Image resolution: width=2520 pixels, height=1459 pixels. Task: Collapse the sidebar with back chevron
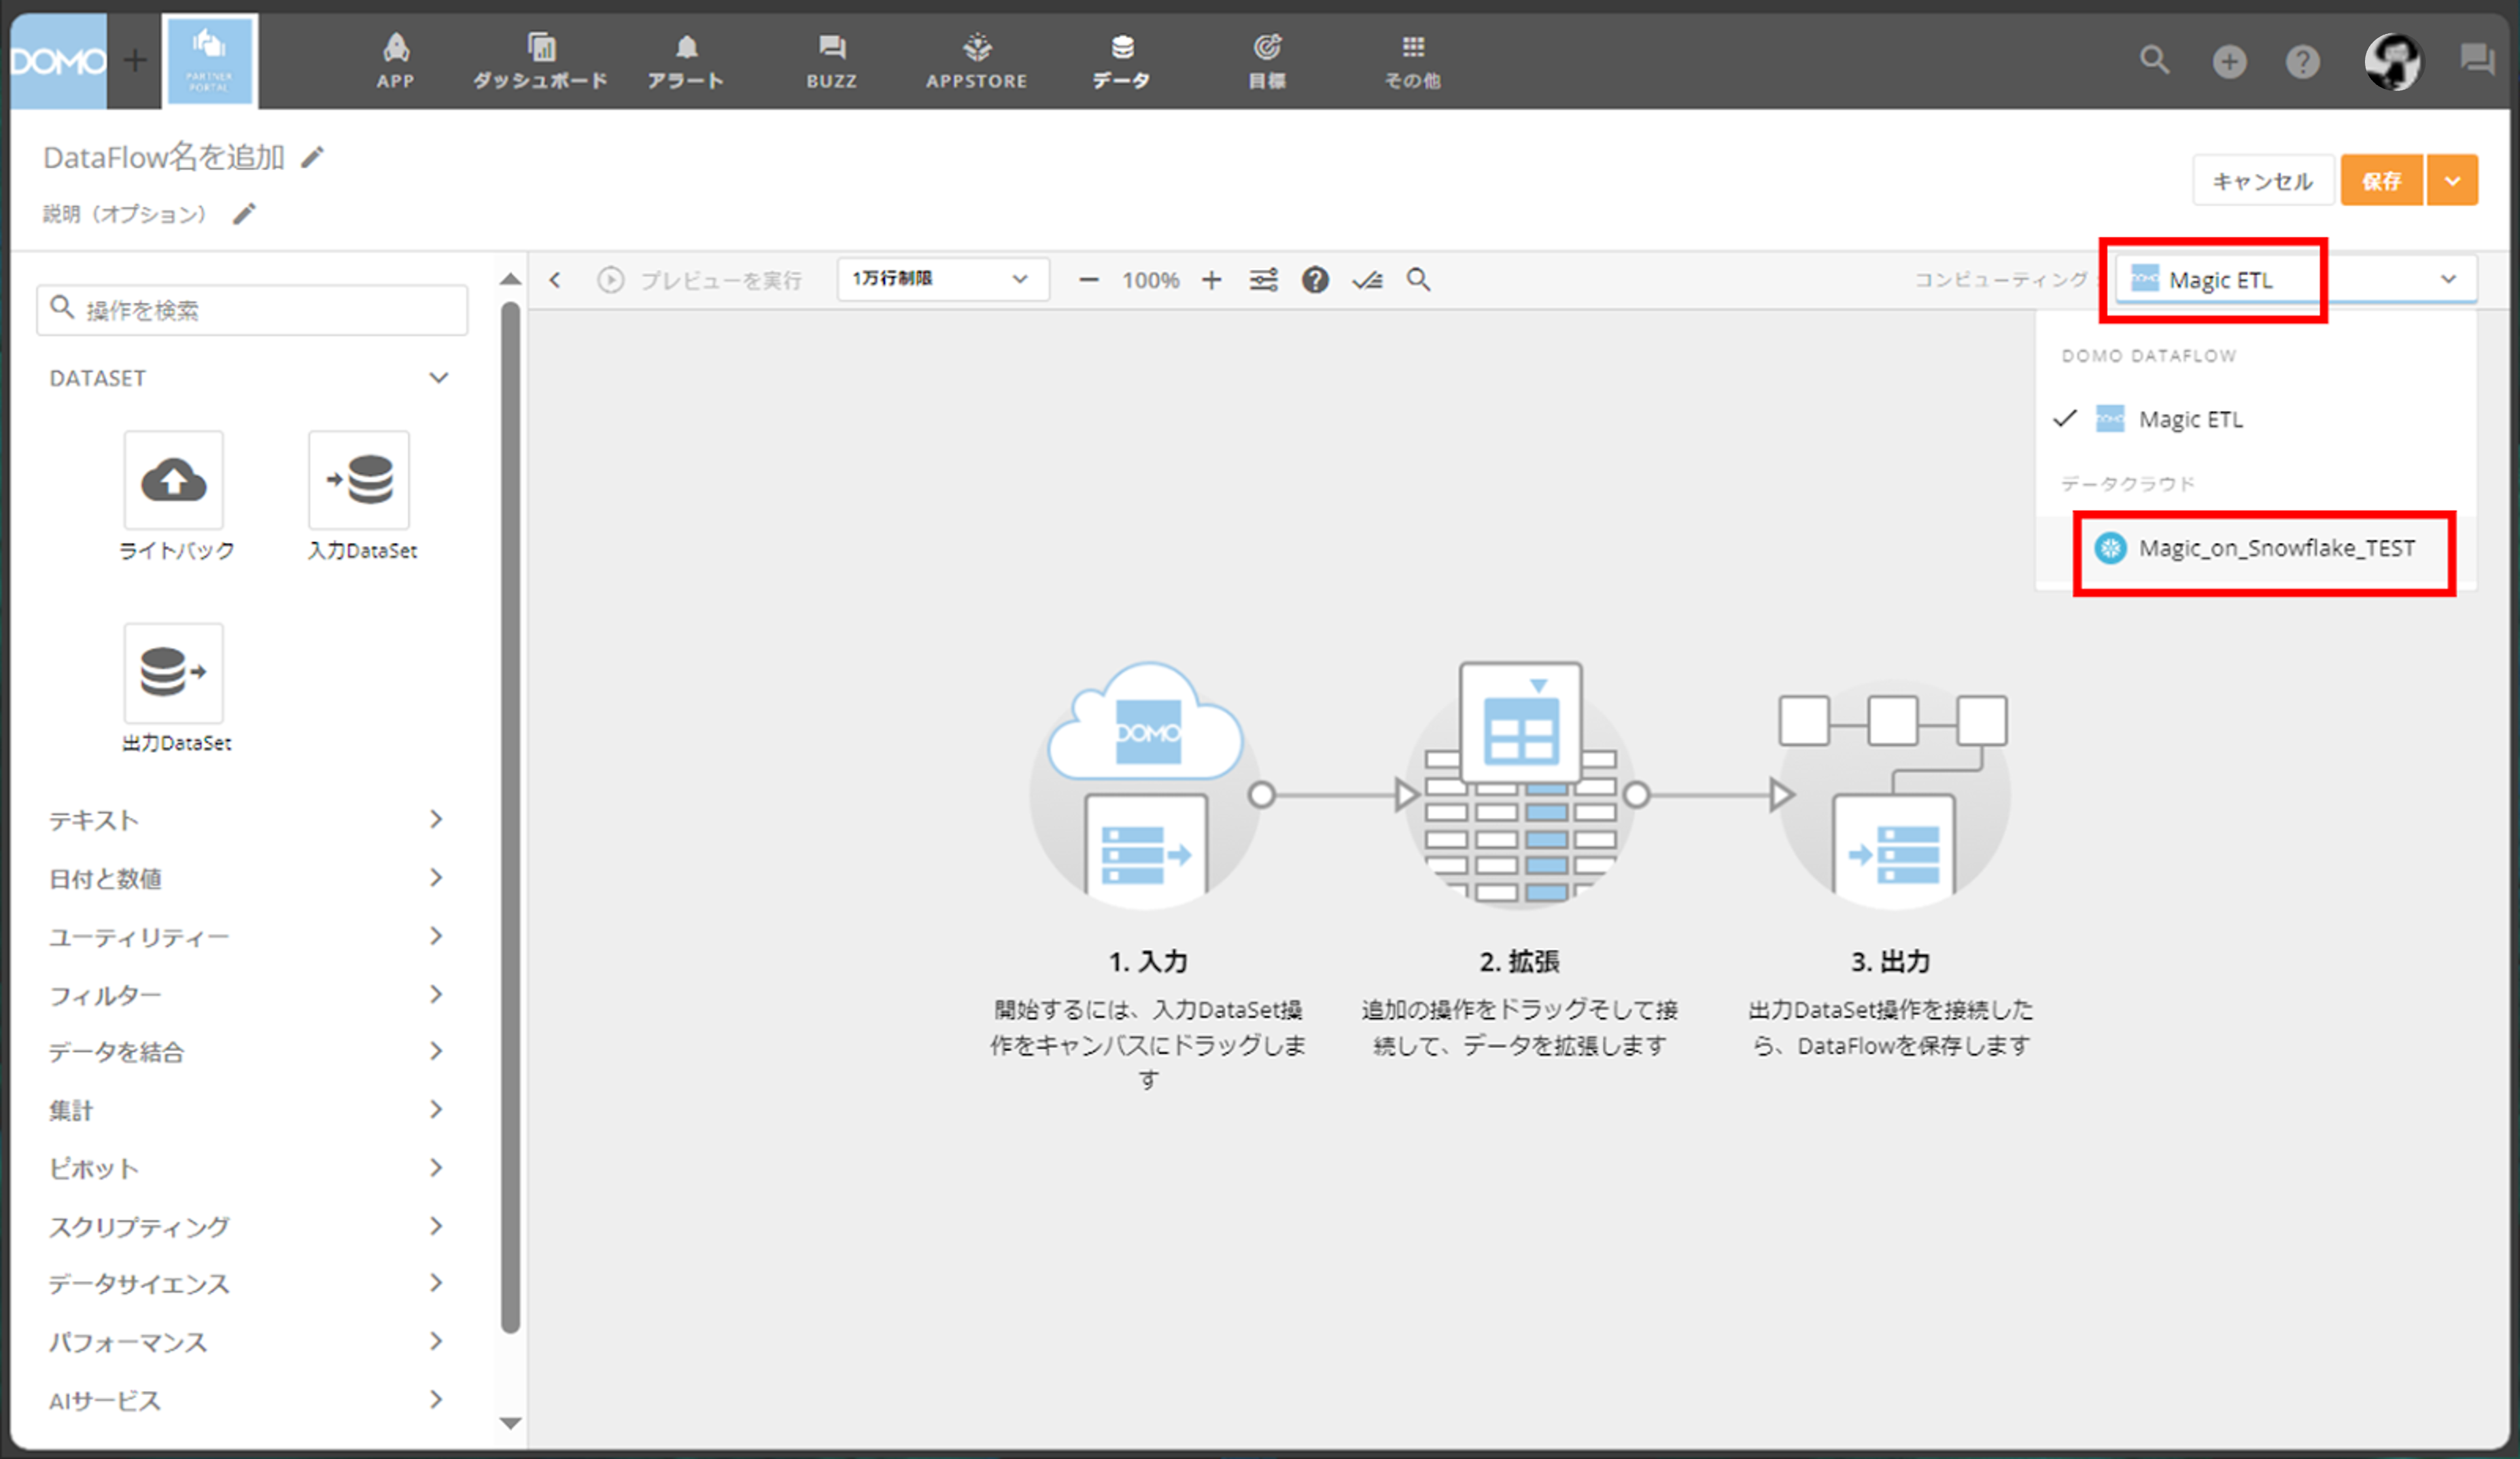click(555, 280)
